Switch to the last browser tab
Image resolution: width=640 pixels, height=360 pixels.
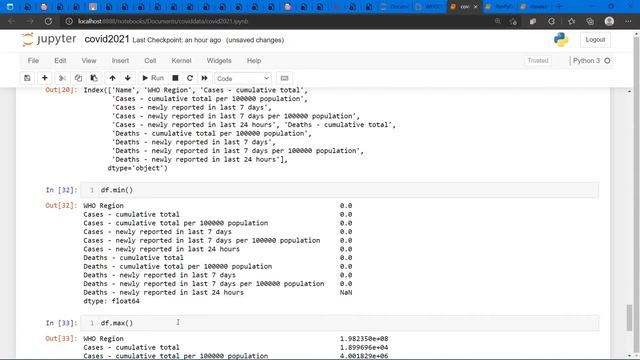tap(536, 7)
